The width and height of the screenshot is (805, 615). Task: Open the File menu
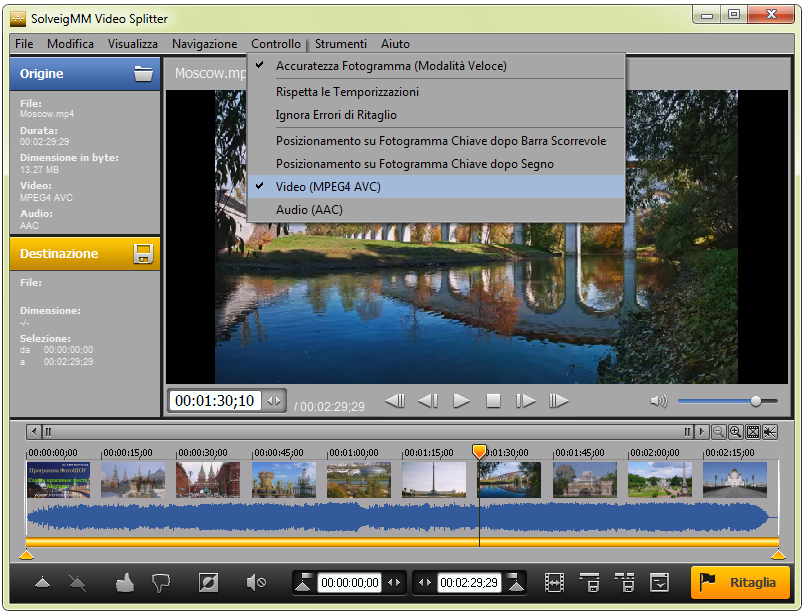pos(24,44)
